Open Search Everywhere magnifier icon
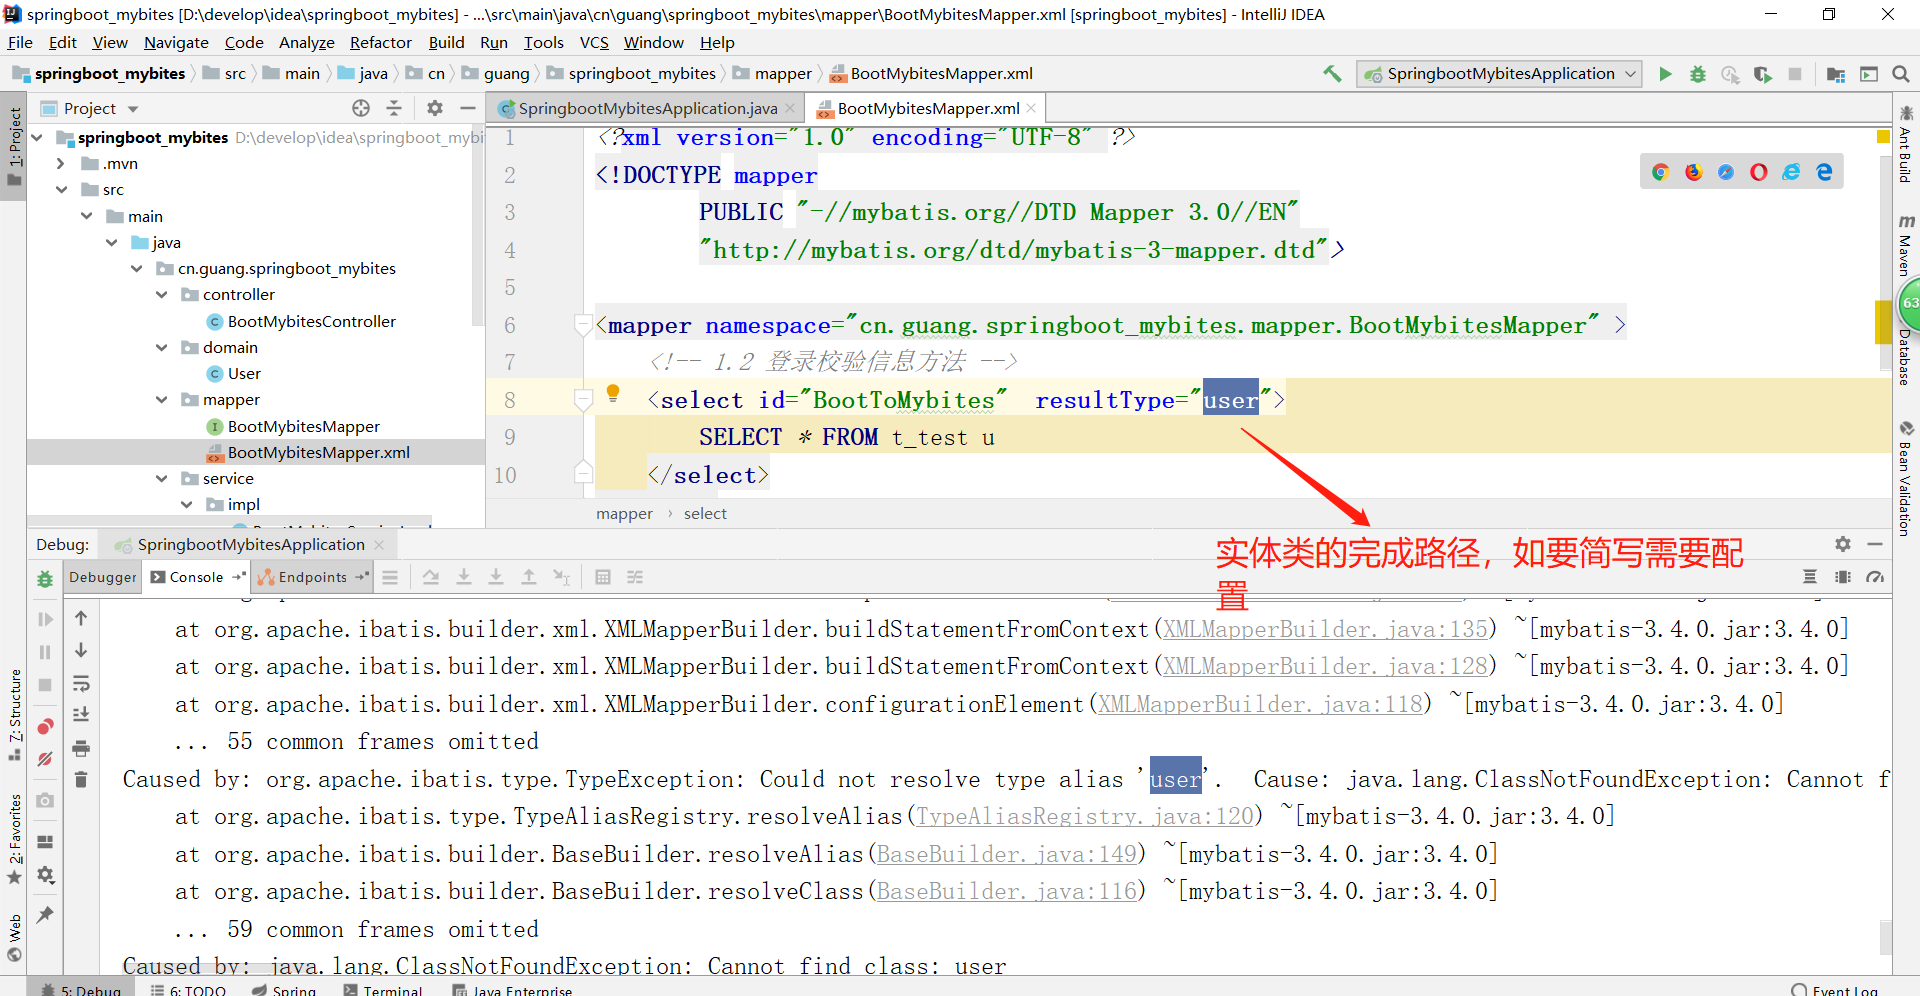 pos(1901,74)
